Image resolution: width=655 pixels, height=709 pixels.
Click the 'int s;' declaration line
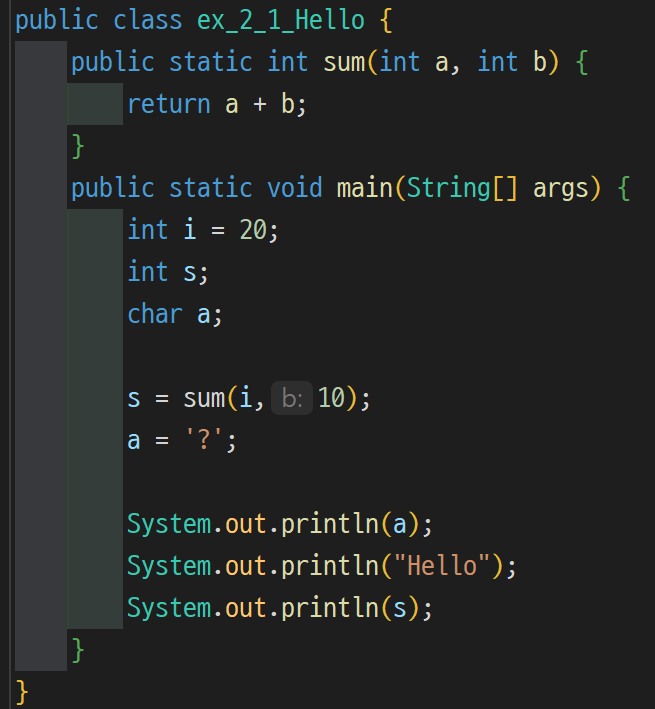[x=168, y=272]
